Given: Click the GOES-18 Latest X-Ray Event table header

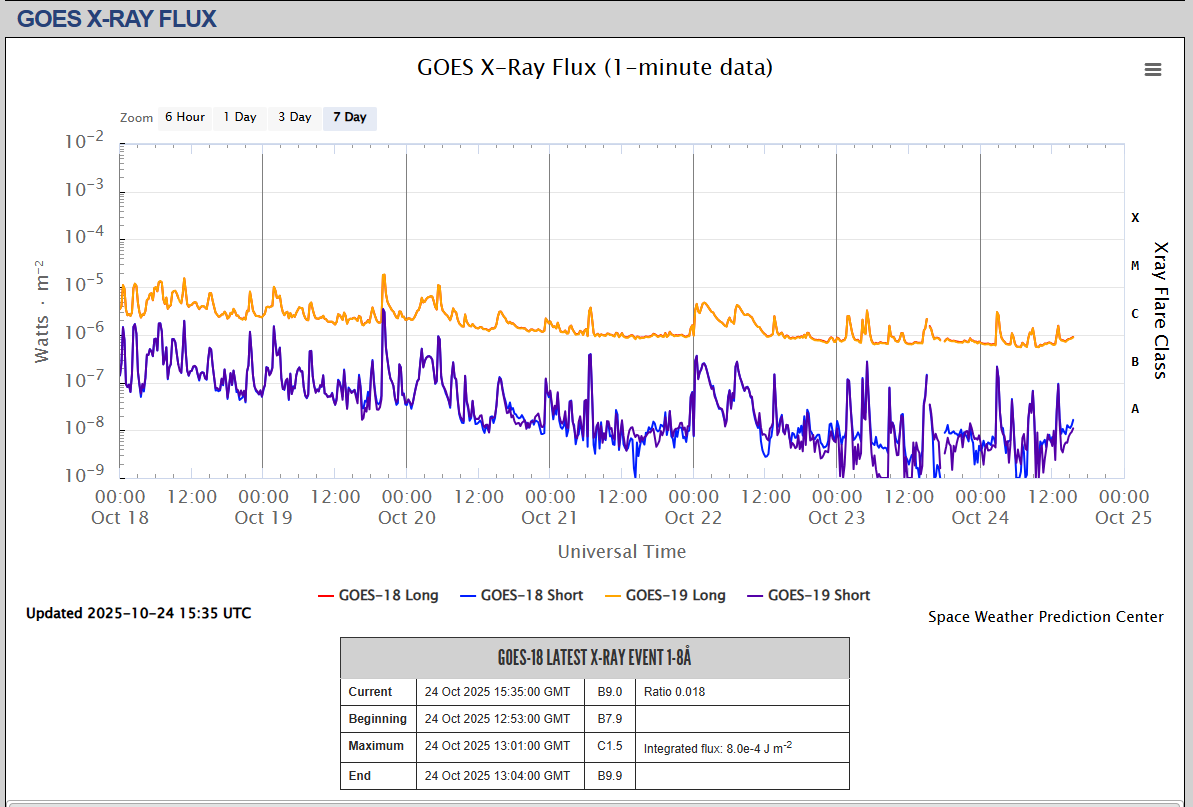Looking at the screenshot, I should tap(594, 658).
